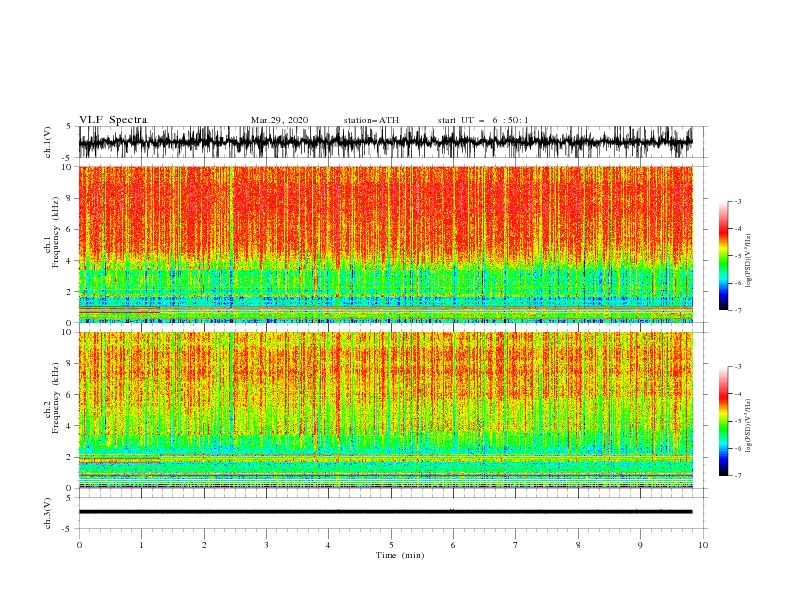792x612 pixels.
Task: Click the ch.3 flat waveform trace
Action: coord(386,512)
